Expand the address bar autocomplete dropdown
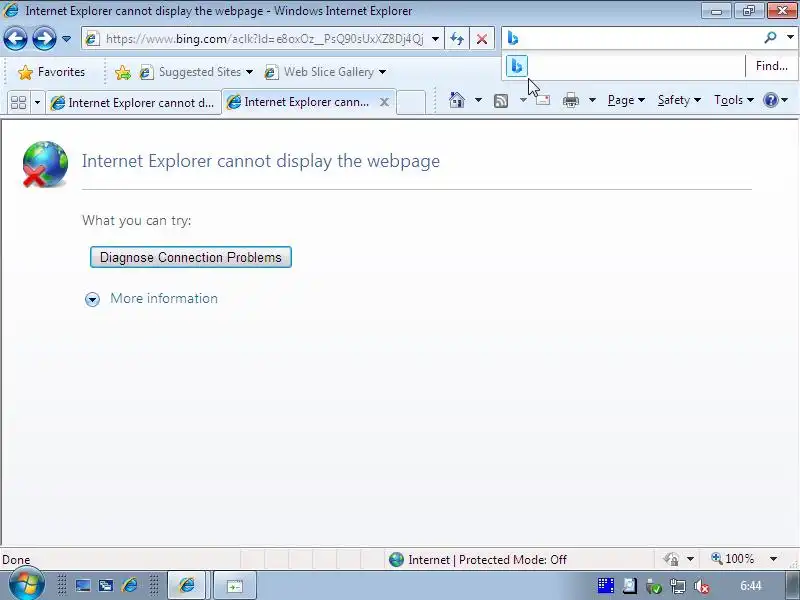 (x=435, y=39)
